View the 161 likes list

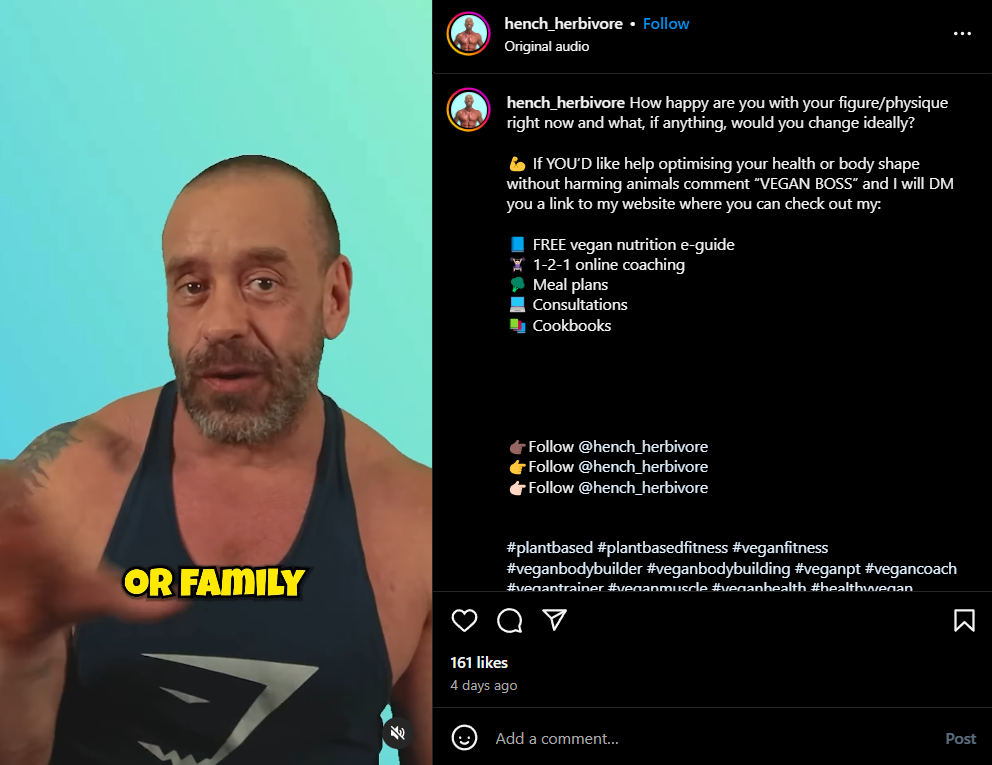coord(479,662)
